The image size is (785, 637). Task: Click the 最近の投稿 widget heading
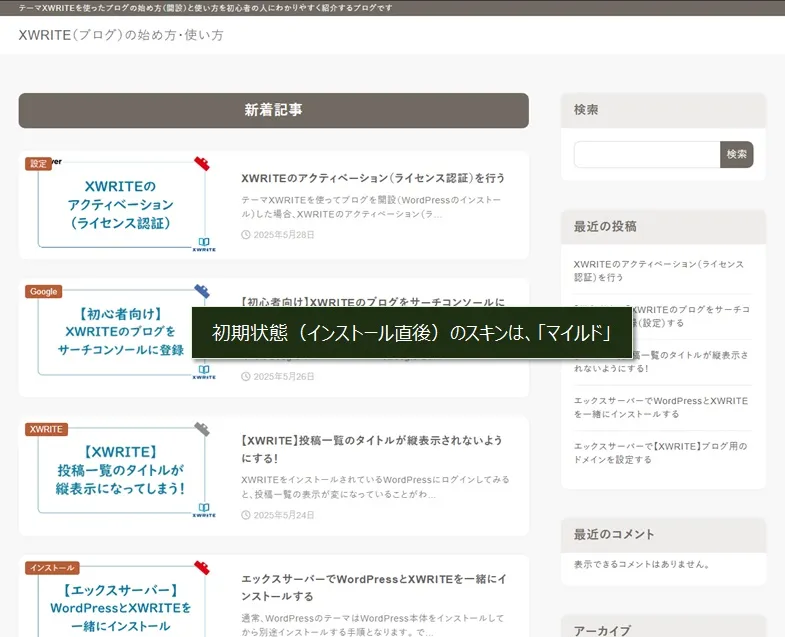(663, 227)
